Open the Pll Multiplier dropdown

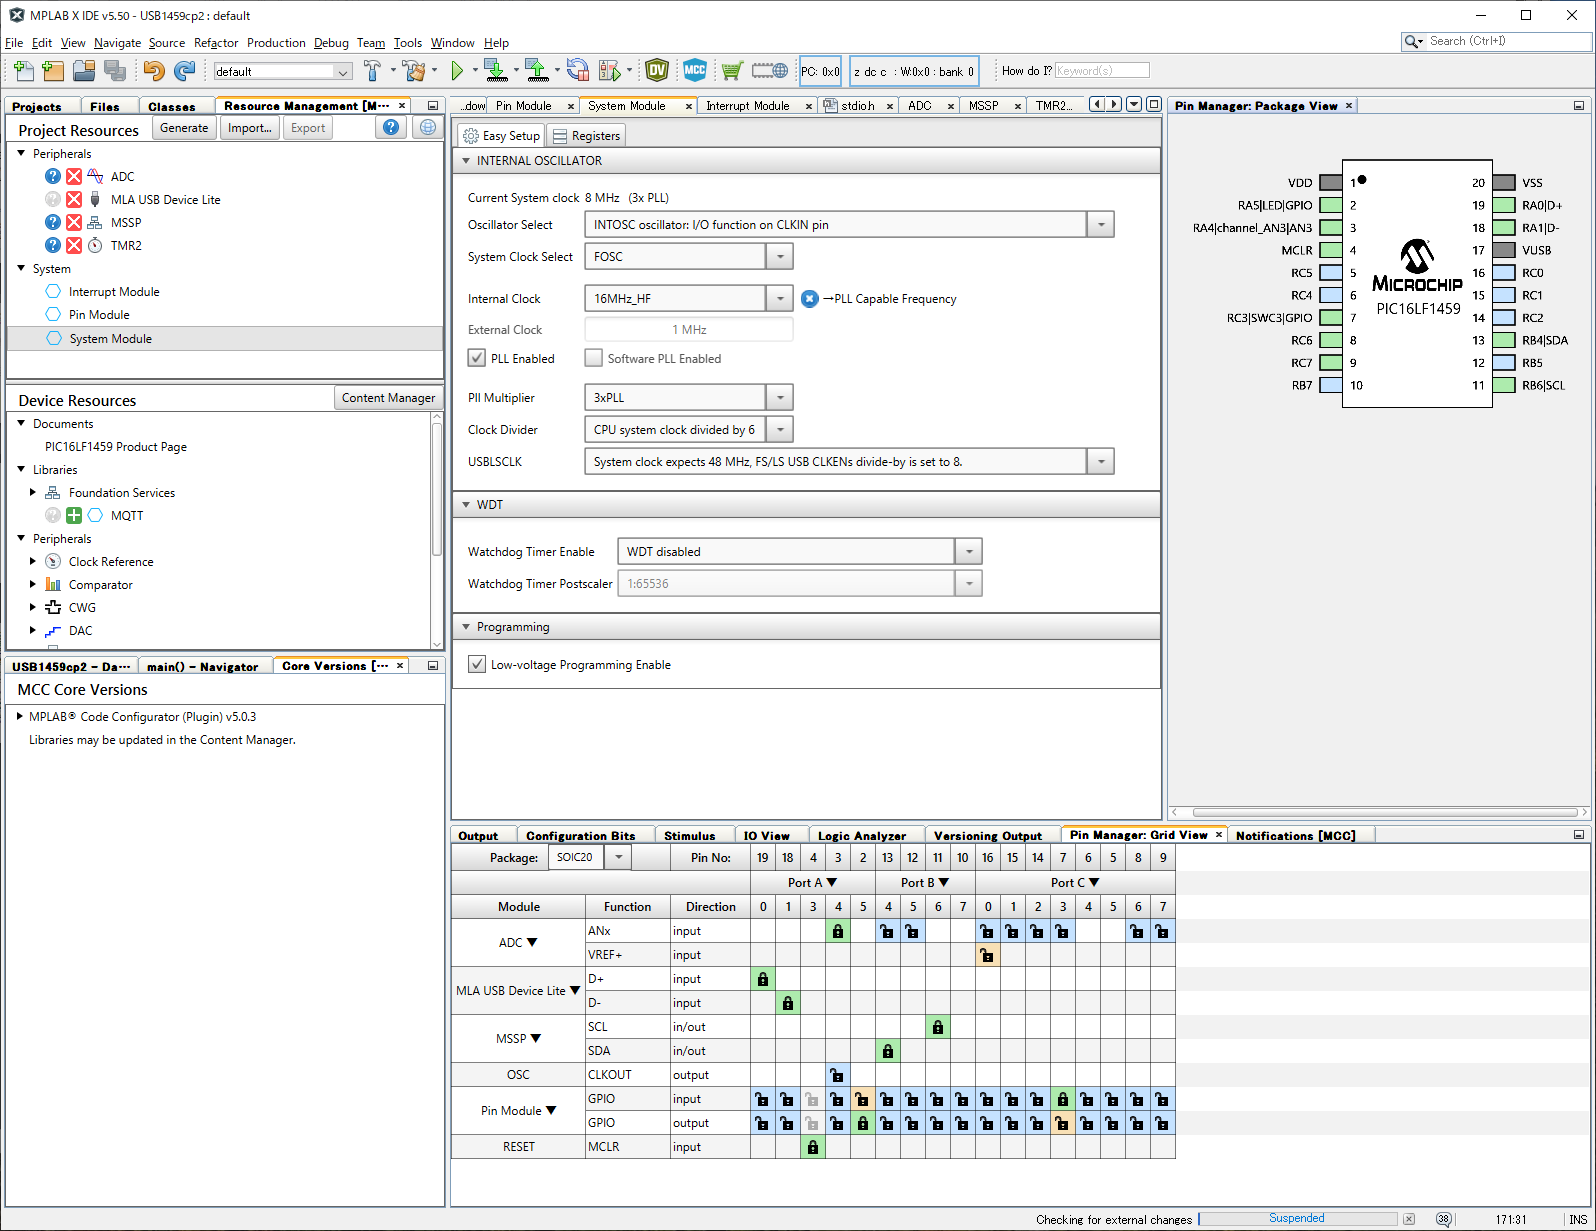780,397
